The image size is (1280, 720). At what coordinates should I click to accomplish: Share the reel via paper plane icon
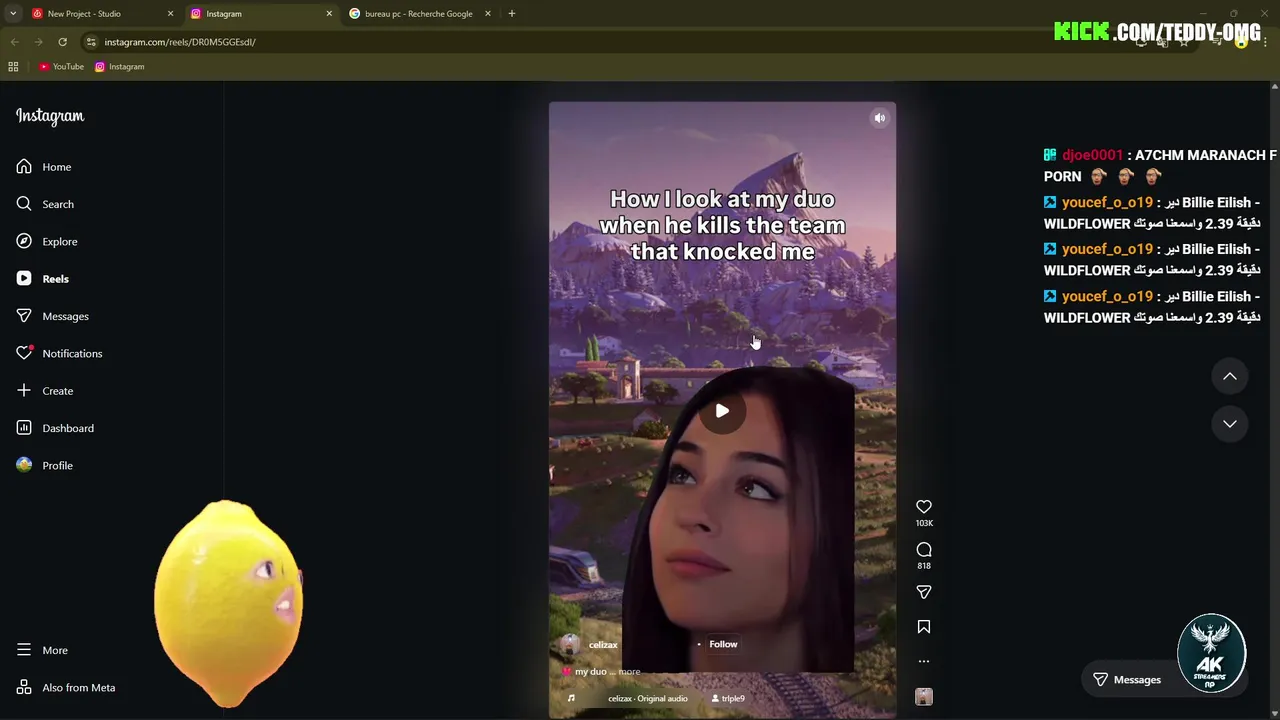tap(924, 592)
